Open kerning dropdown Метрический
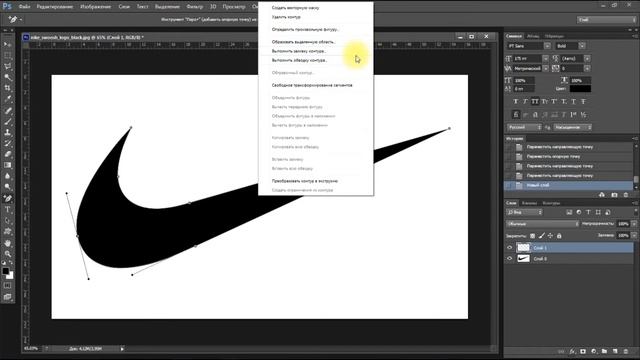Screen dimensions: 640x360 point(546,69)
